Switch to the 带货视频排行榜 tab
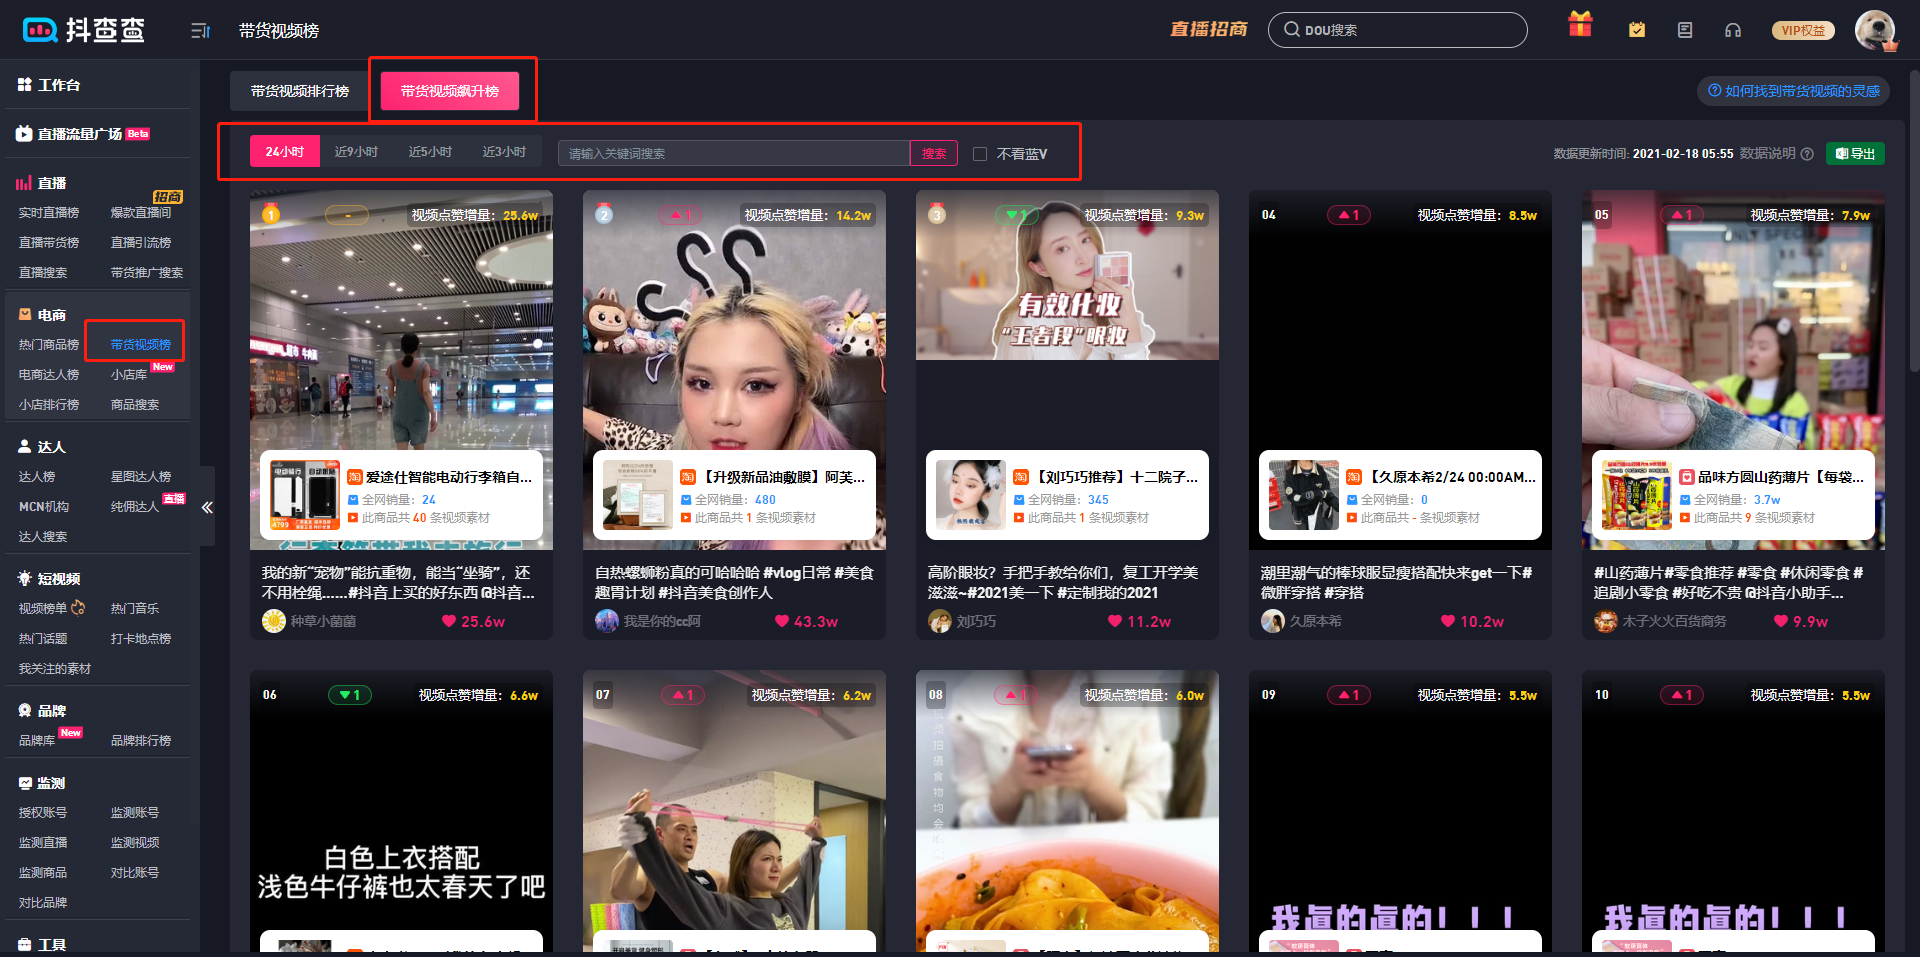The height and width of the screenshot is (957, 1920). pyautogui.click(x=300, y=91)
